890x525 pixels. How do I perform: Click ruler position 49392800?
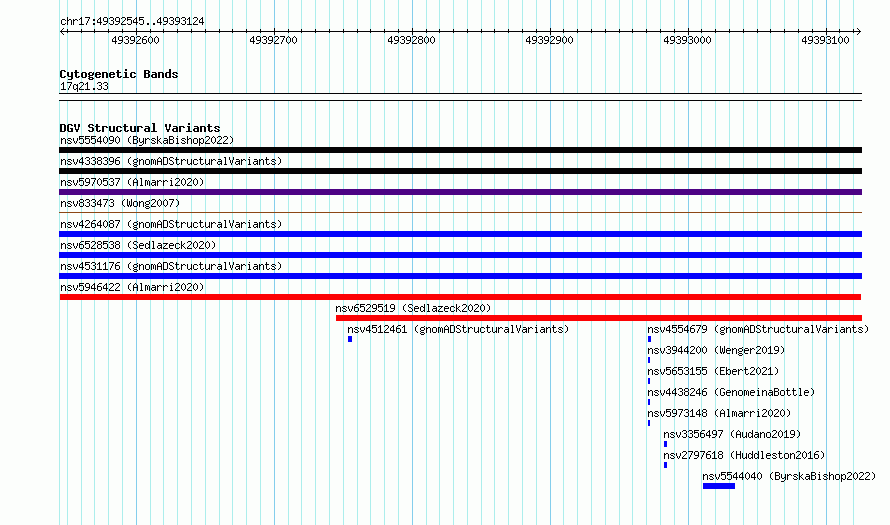point(412,40)
